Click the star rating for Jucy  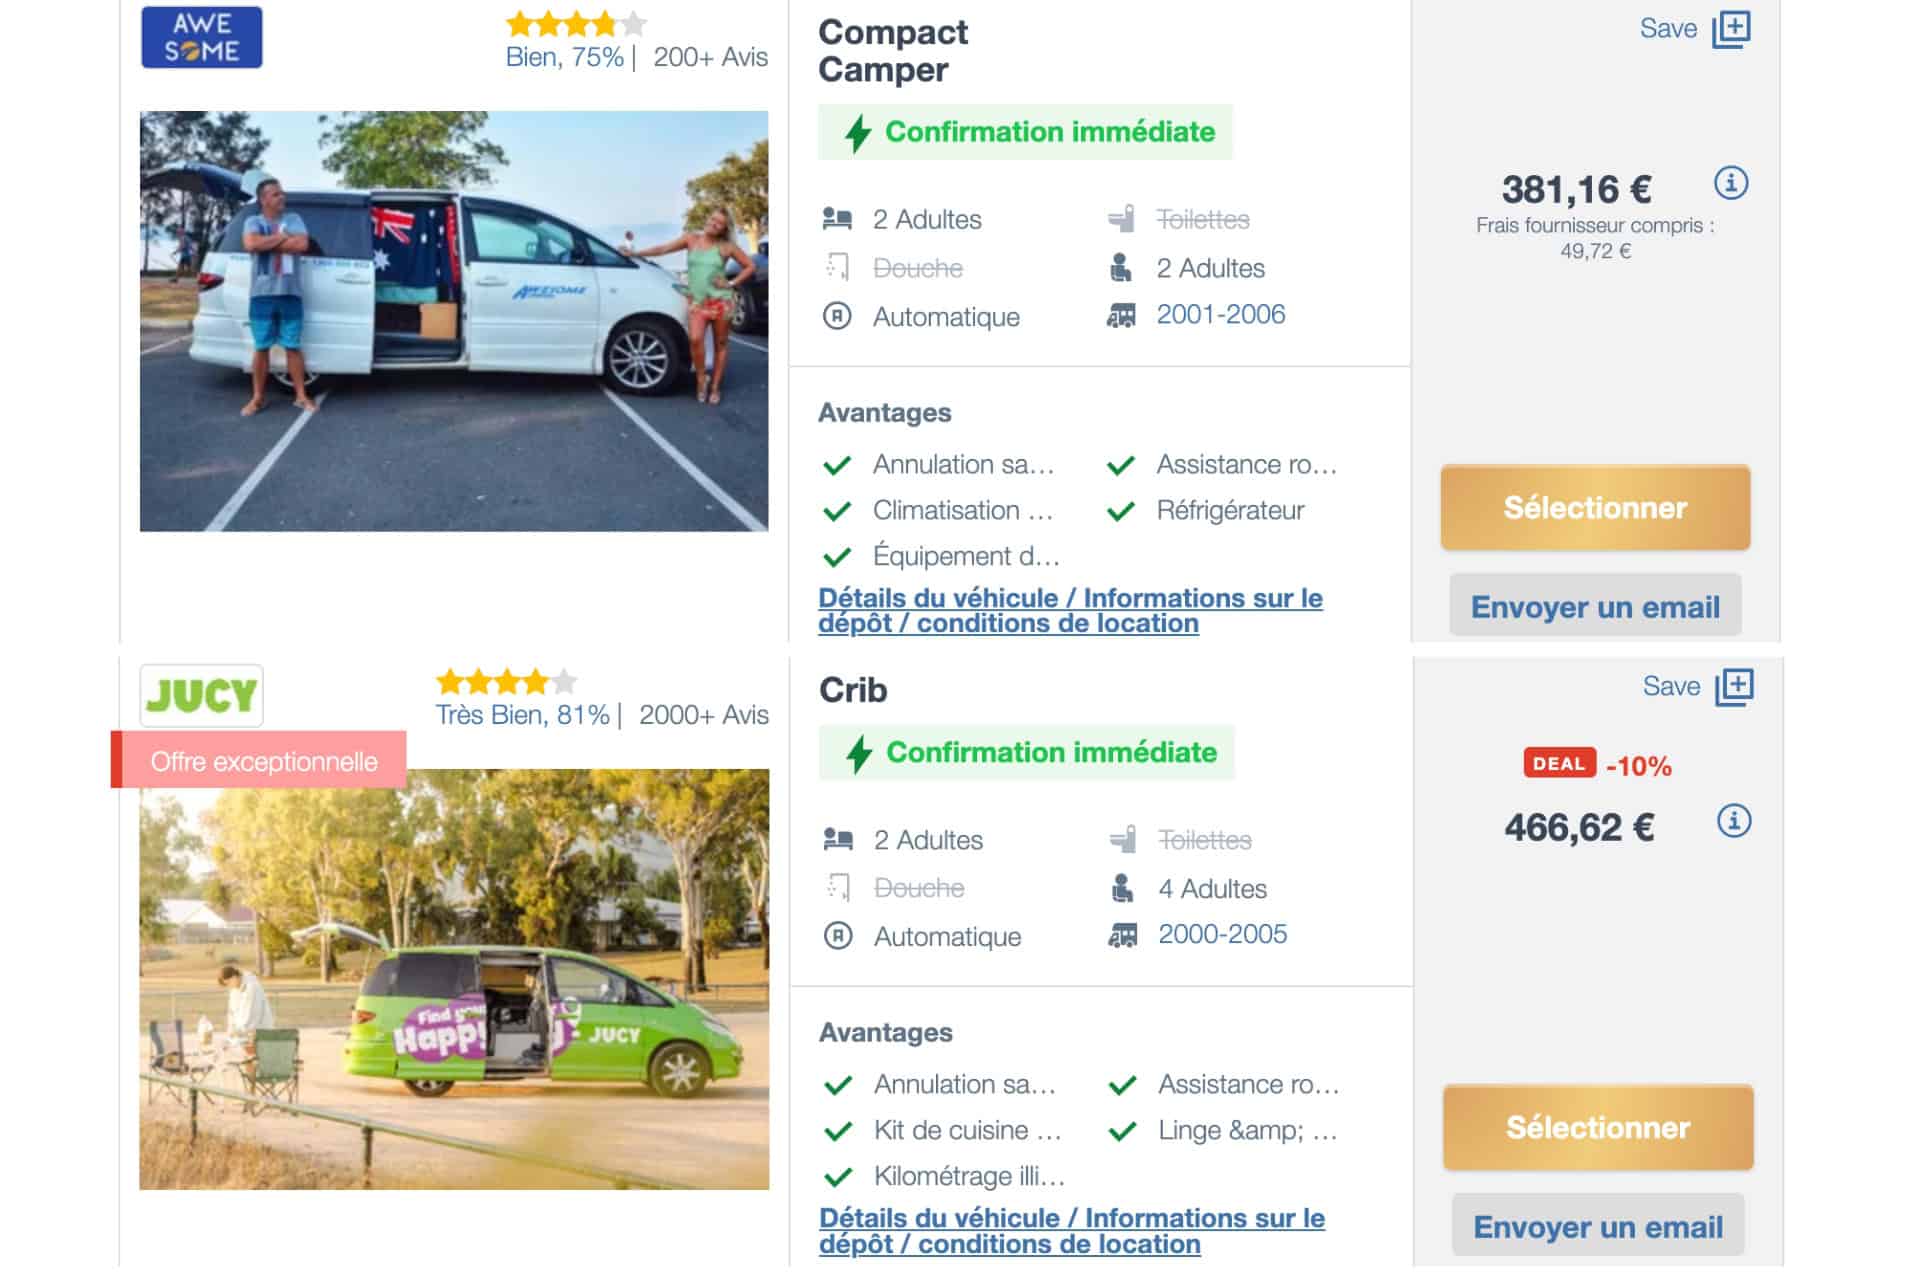tap(506, 682)
